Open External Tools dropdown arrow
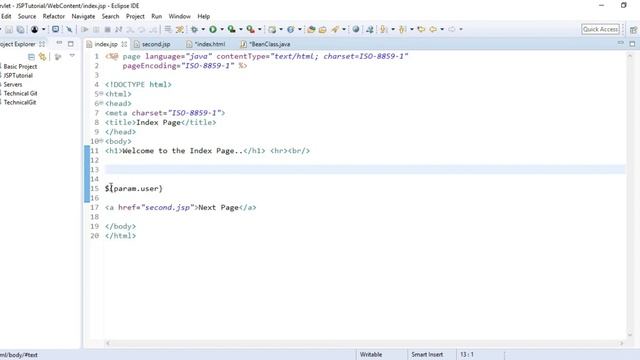The image size is (640, 360). tap(260, 29)
